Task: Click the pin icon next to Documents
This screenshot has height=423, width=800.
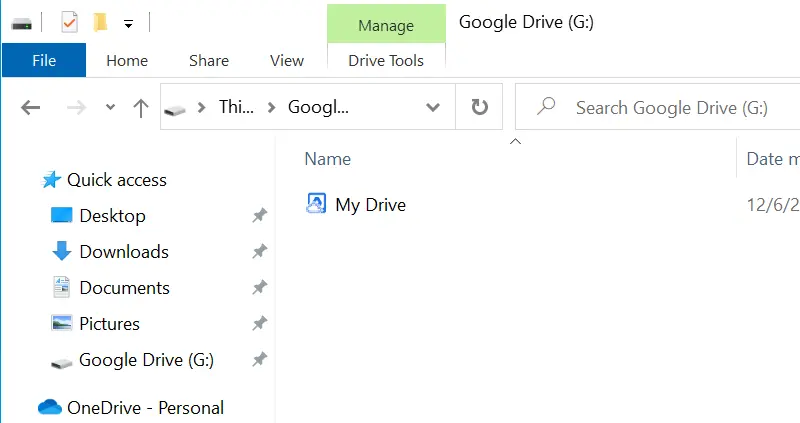Action: pyautogui.click(x=260, y=287)
